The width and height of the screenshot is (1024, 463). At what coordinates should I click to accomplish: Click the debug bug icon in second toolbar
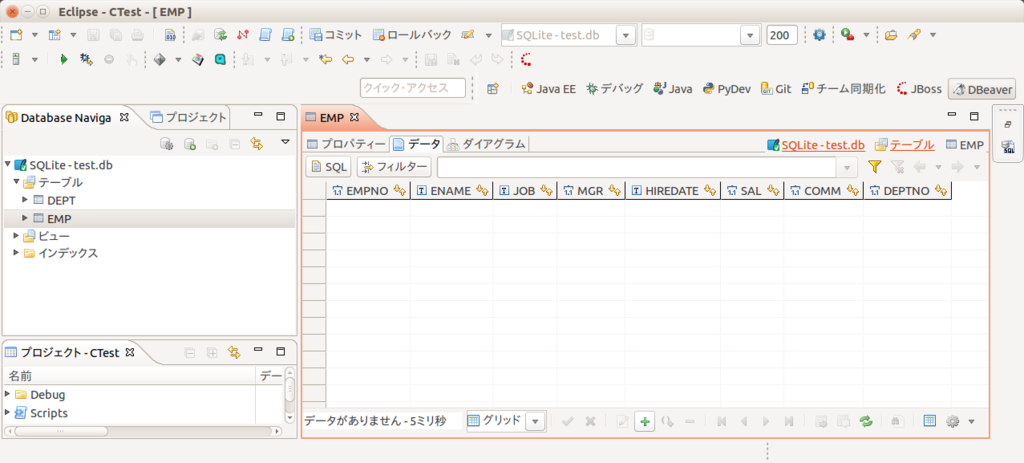point(86,59)
